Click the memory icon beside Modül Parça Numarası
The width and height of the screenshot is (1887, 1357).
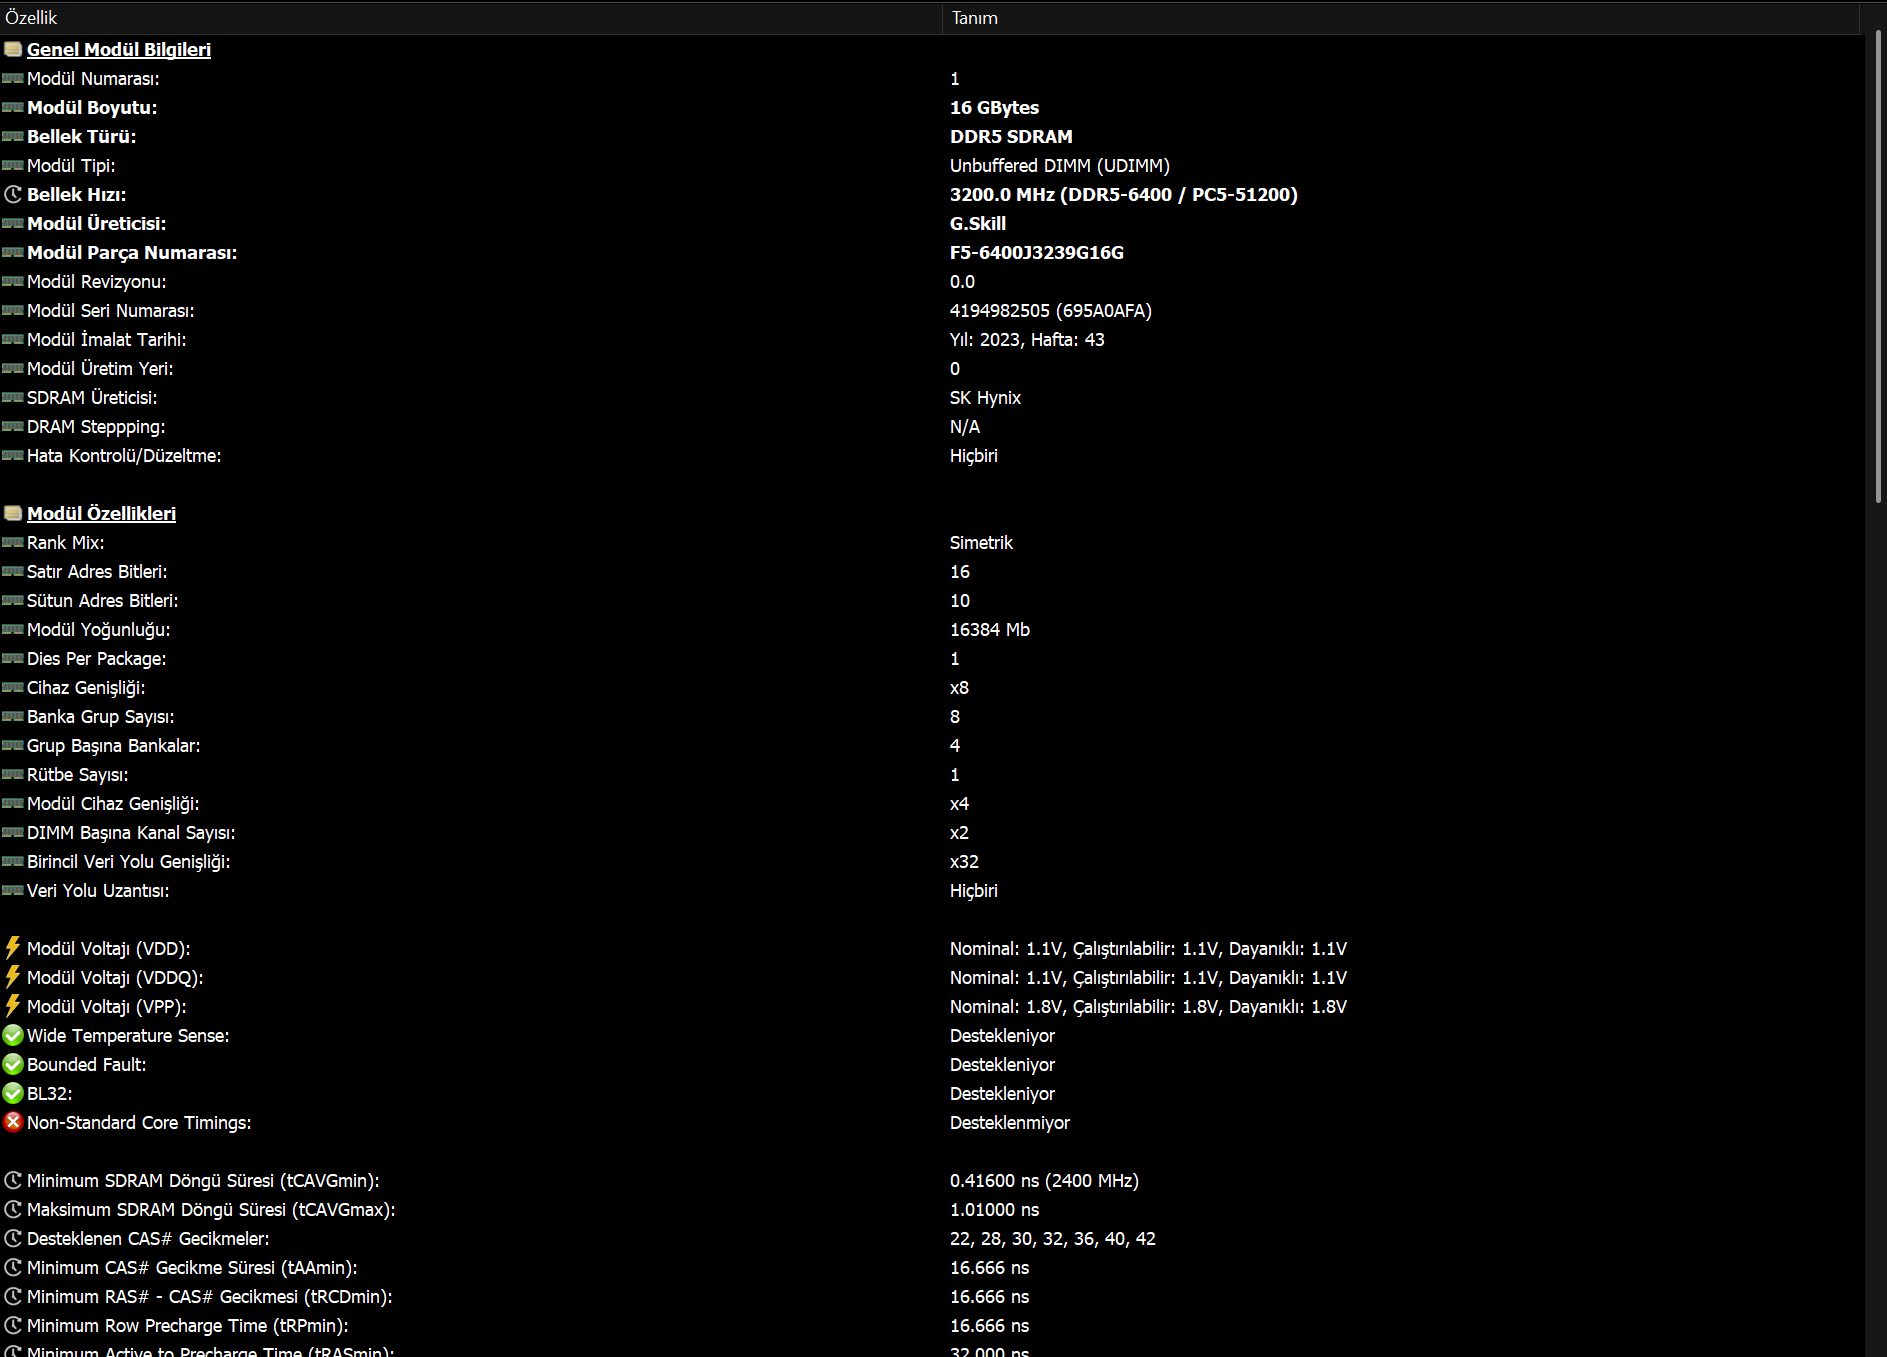click(x=13, y=252)
